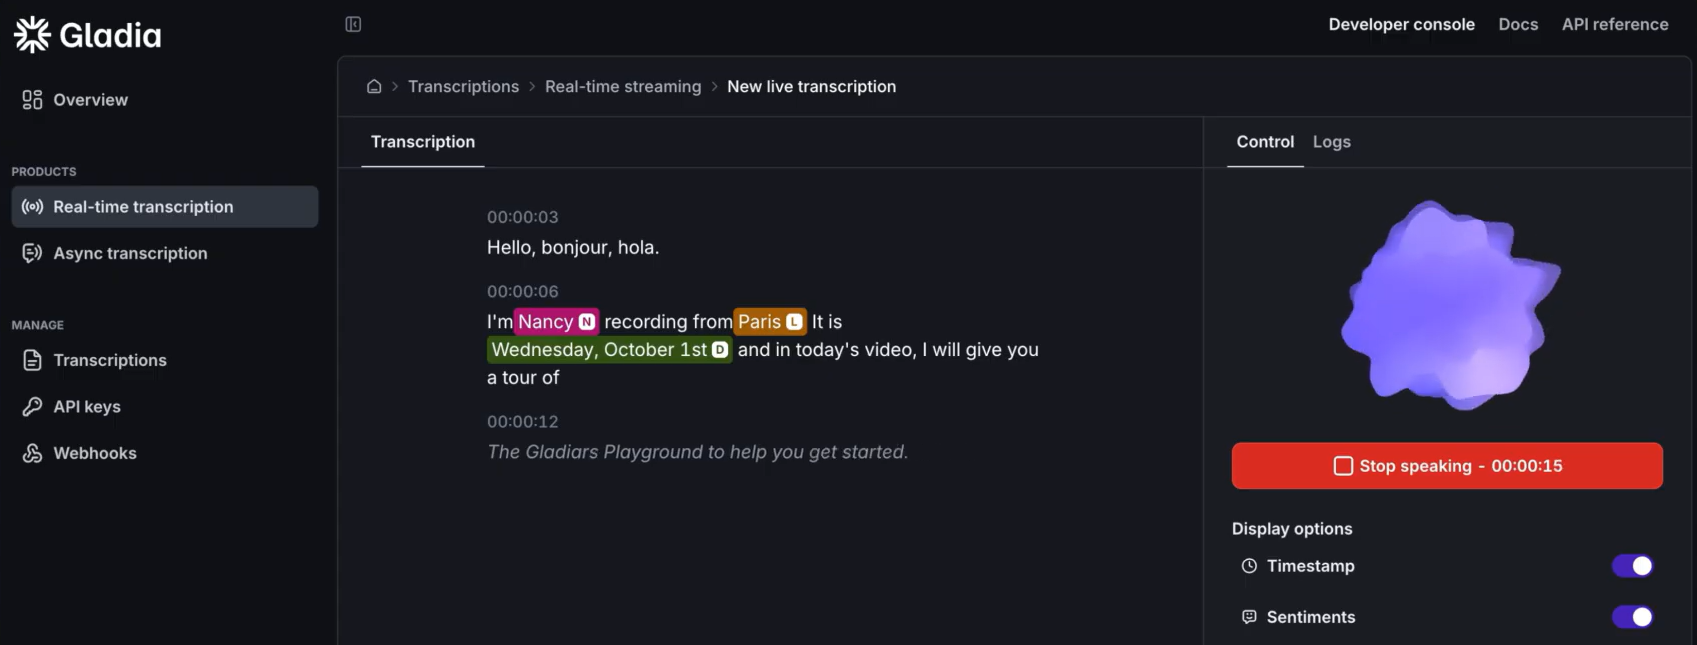Switch to the Logs tab

click(x=1331, y=142)
